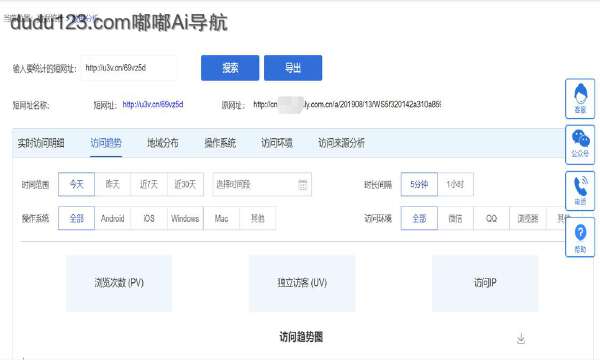Open 实时访问明细 tab
The height and width of the screenshot is (360, 600).
41,143
